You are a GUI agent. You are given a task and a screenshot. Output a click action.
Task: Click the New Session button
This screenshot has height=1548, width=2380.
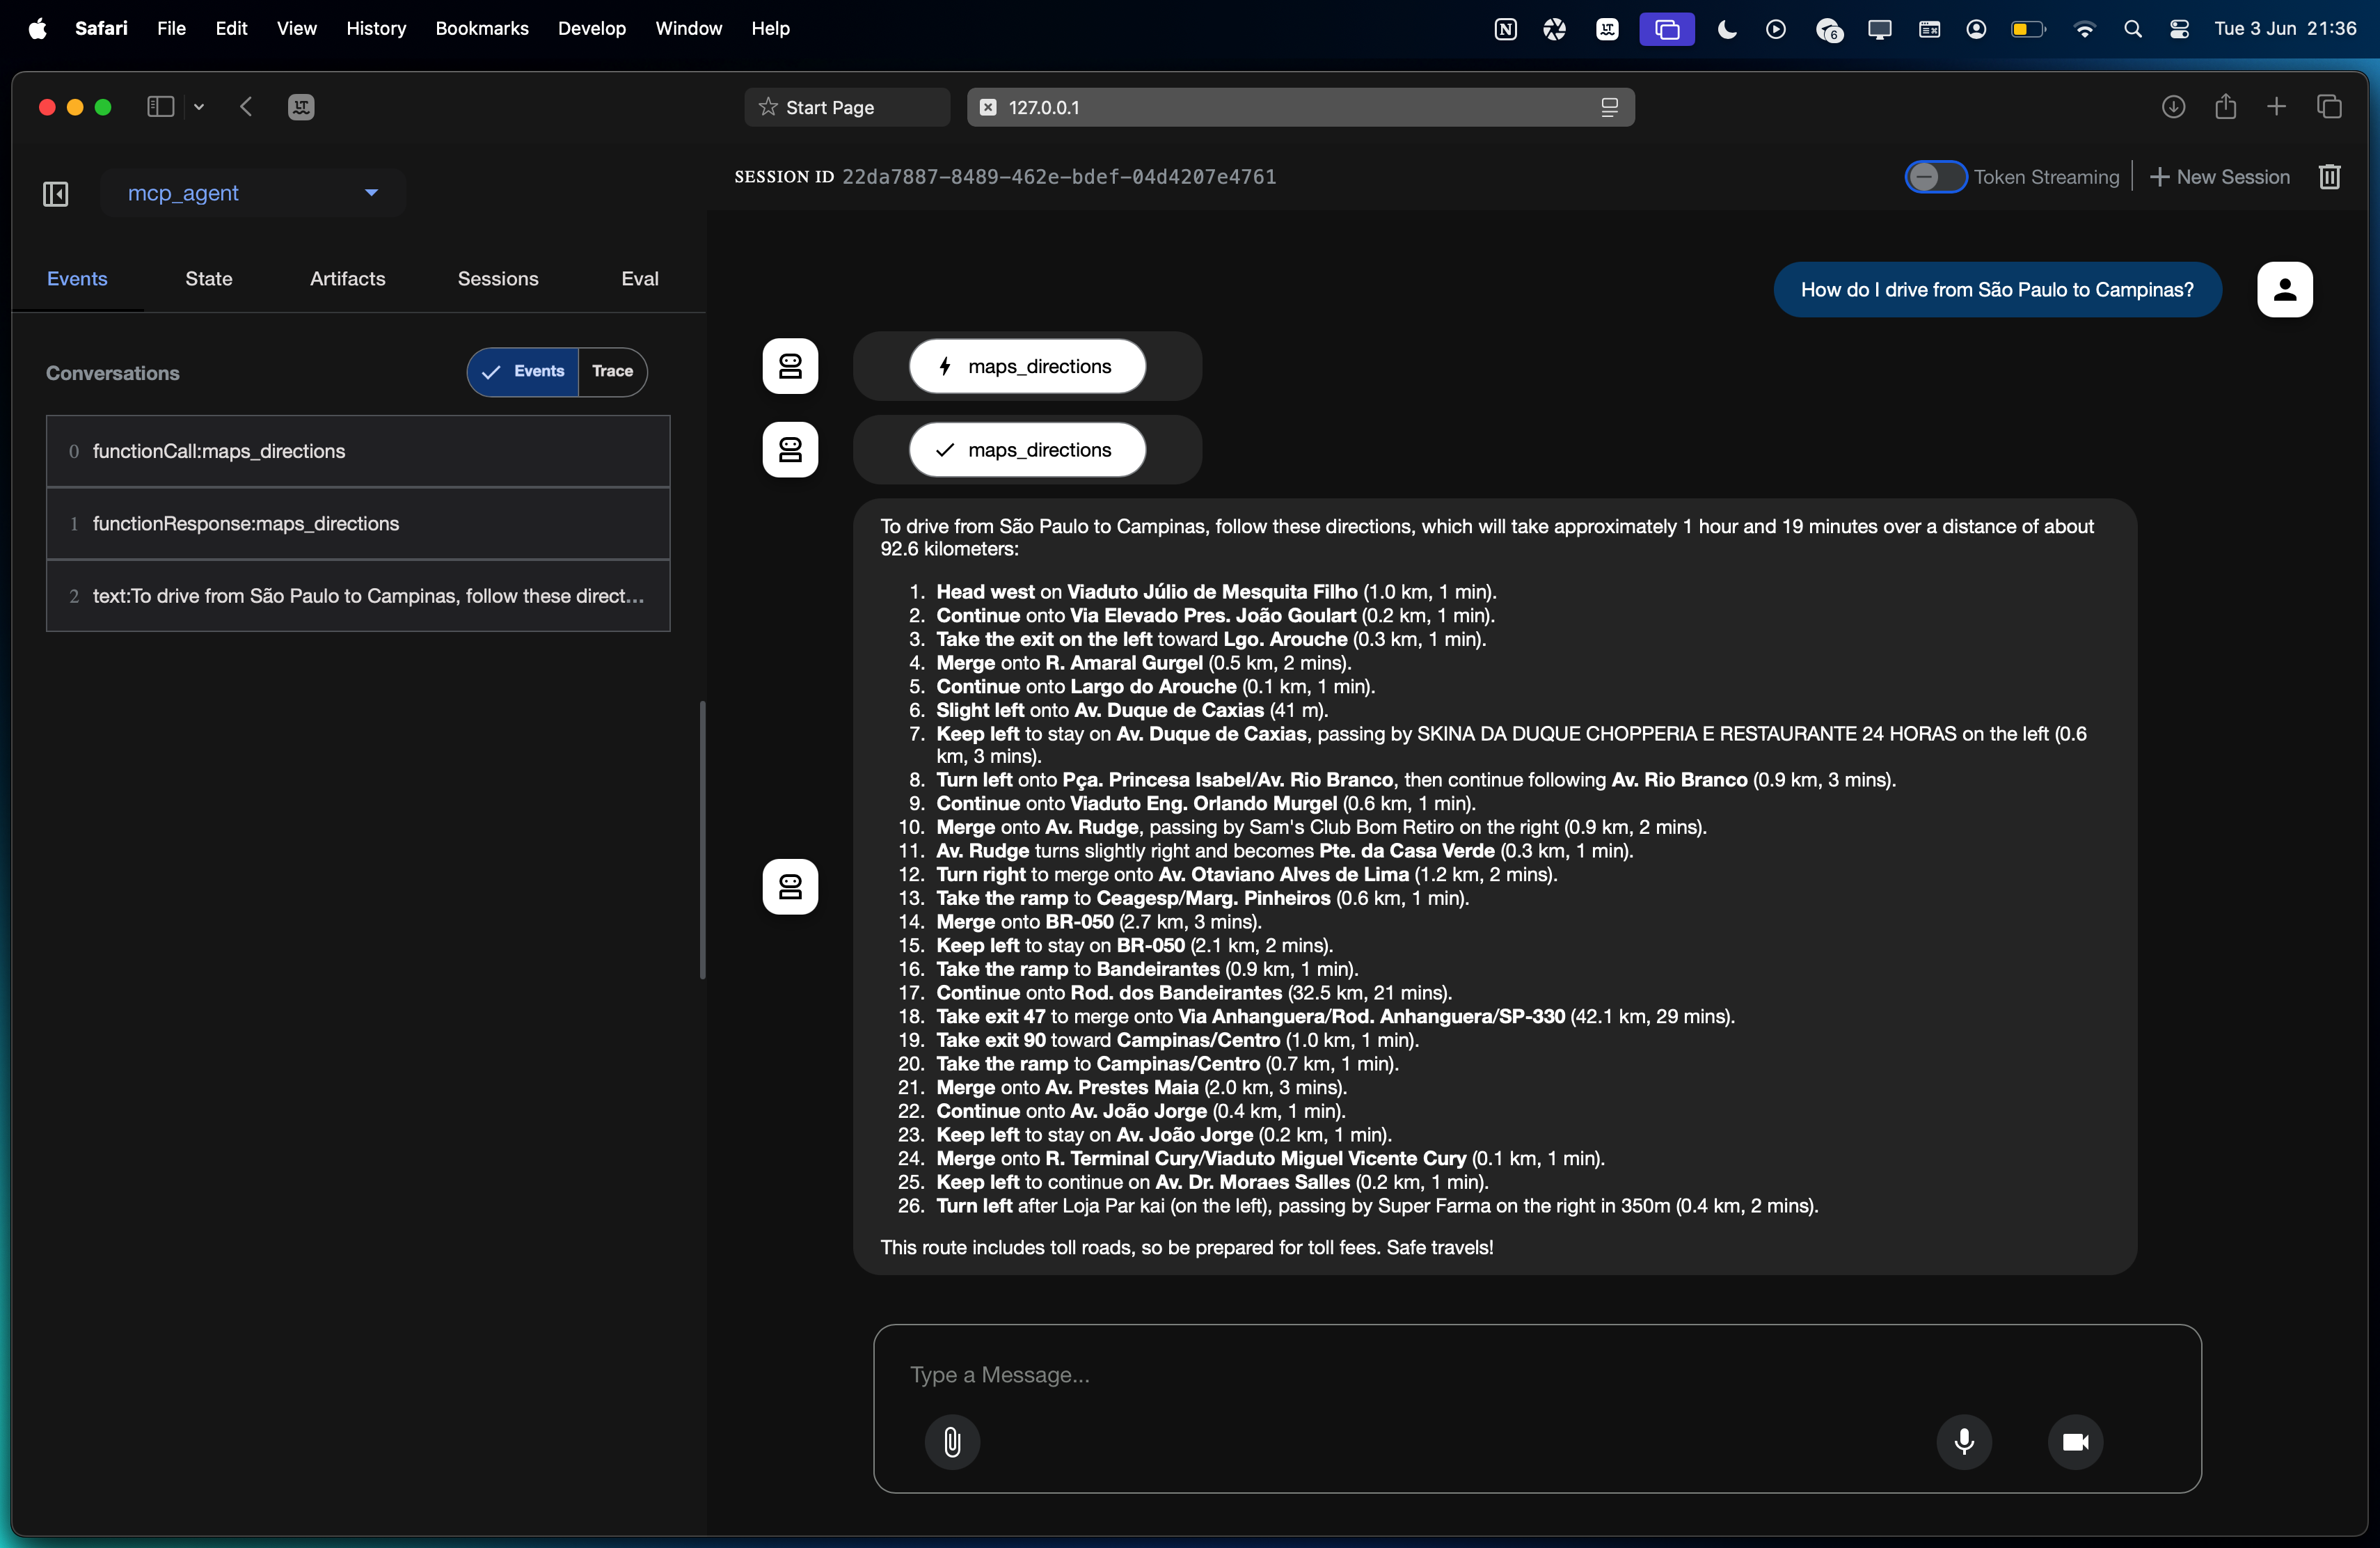tap(2219, 177)
